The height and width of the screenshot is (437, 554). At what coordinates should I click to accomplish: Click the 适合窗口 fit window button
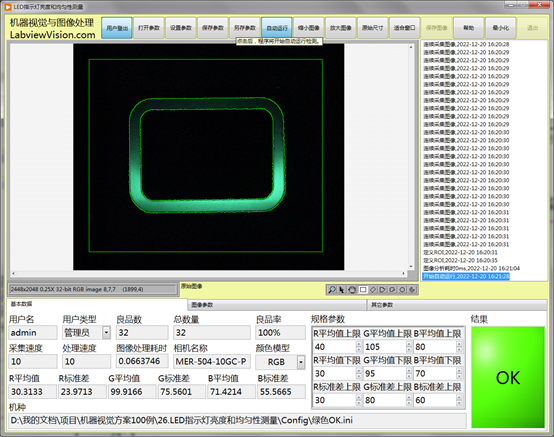pos(405,28)
